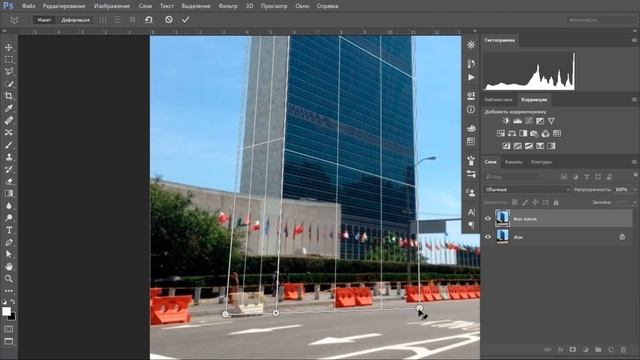Select the Eyedropper tool
640x360 pixels.
point(9,109)
